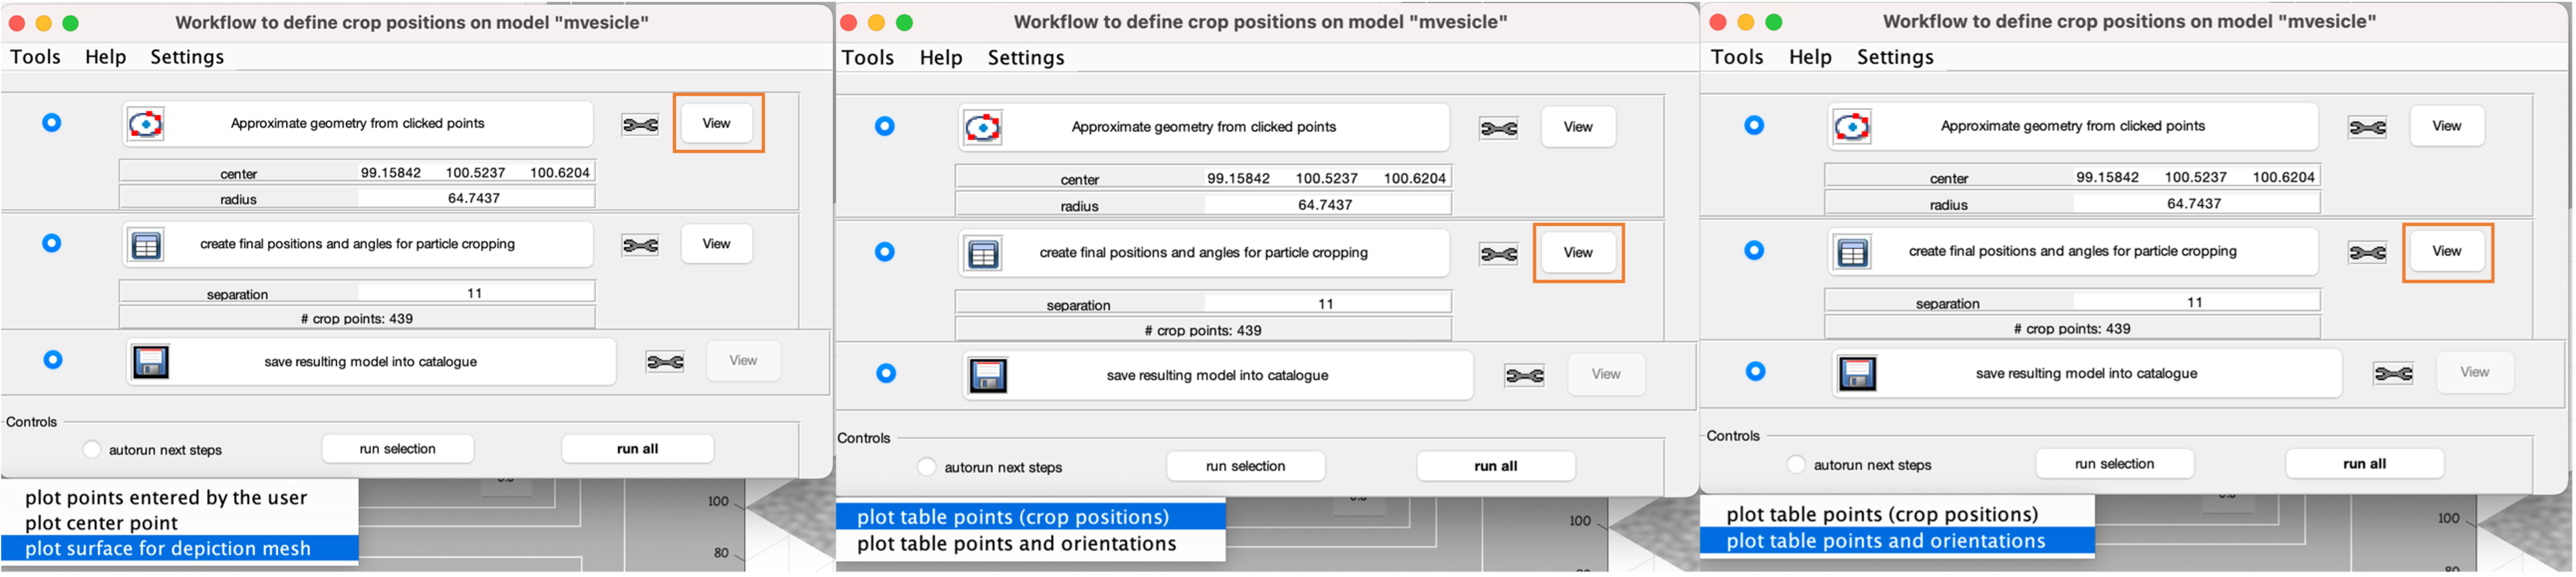
Task: Open wrench settings for create final positions, right window
Action: click(2367, 254)
